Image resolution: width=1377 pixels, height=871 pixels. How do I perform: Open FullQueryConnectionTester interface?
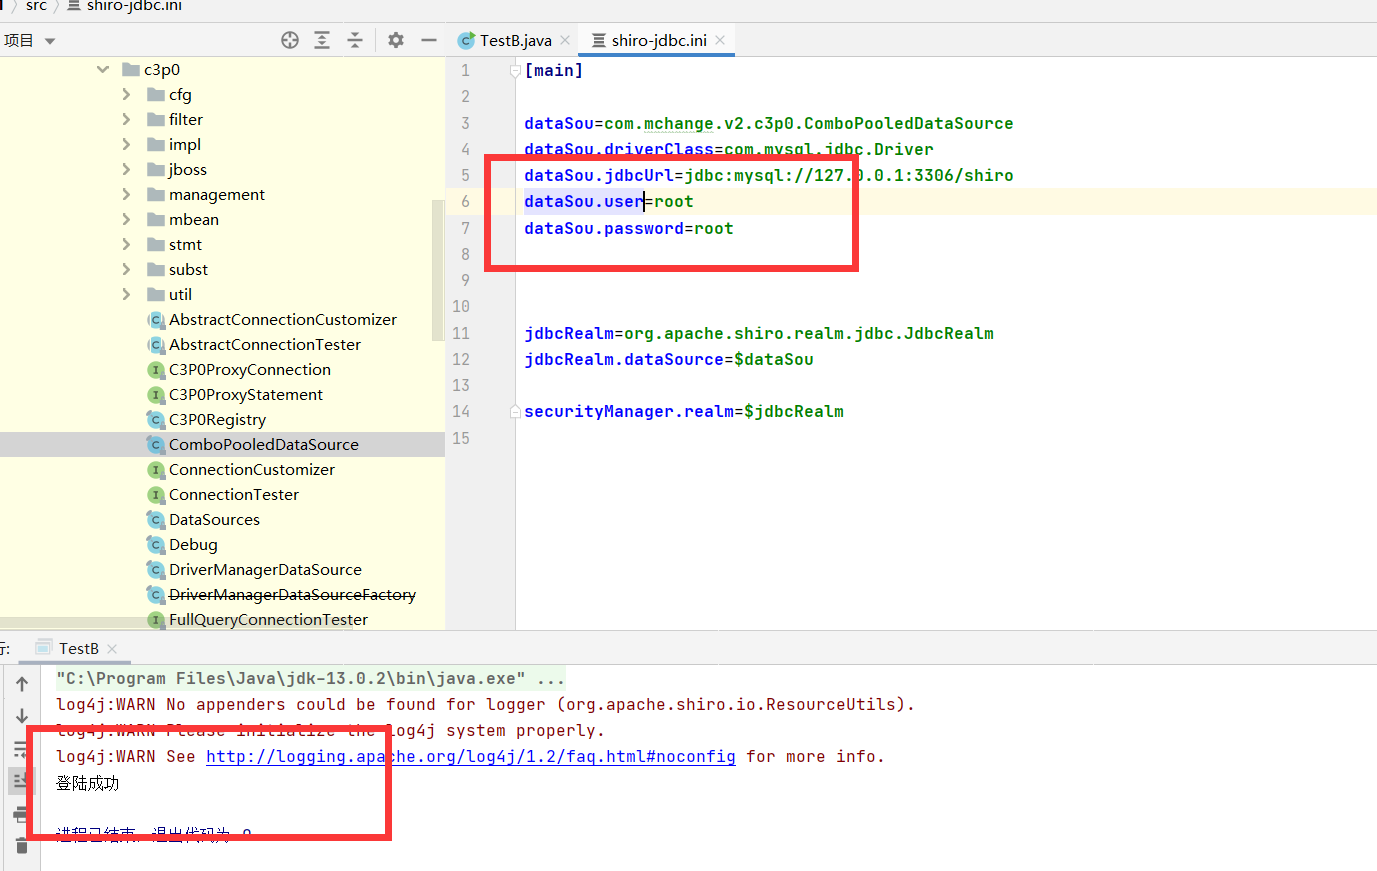click(268, 619)
